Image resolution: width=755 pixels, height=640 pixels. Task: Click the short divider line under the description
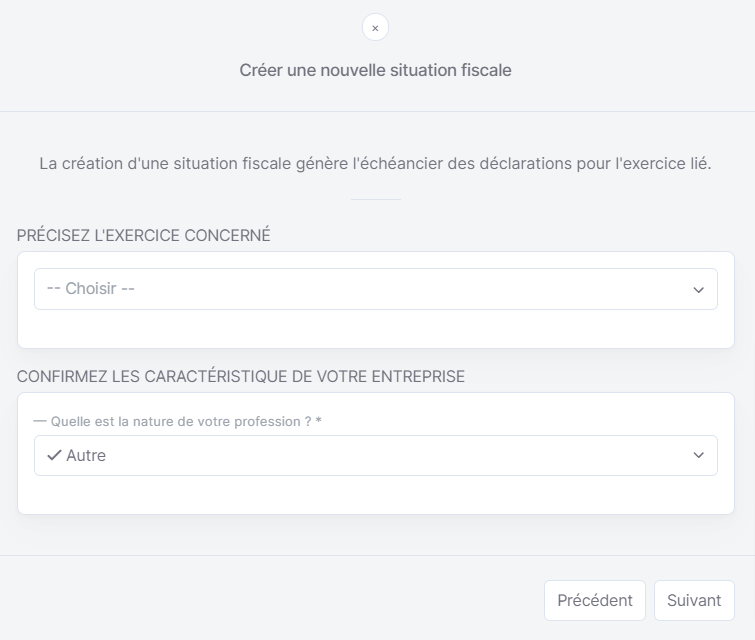(x=376, y=199)
